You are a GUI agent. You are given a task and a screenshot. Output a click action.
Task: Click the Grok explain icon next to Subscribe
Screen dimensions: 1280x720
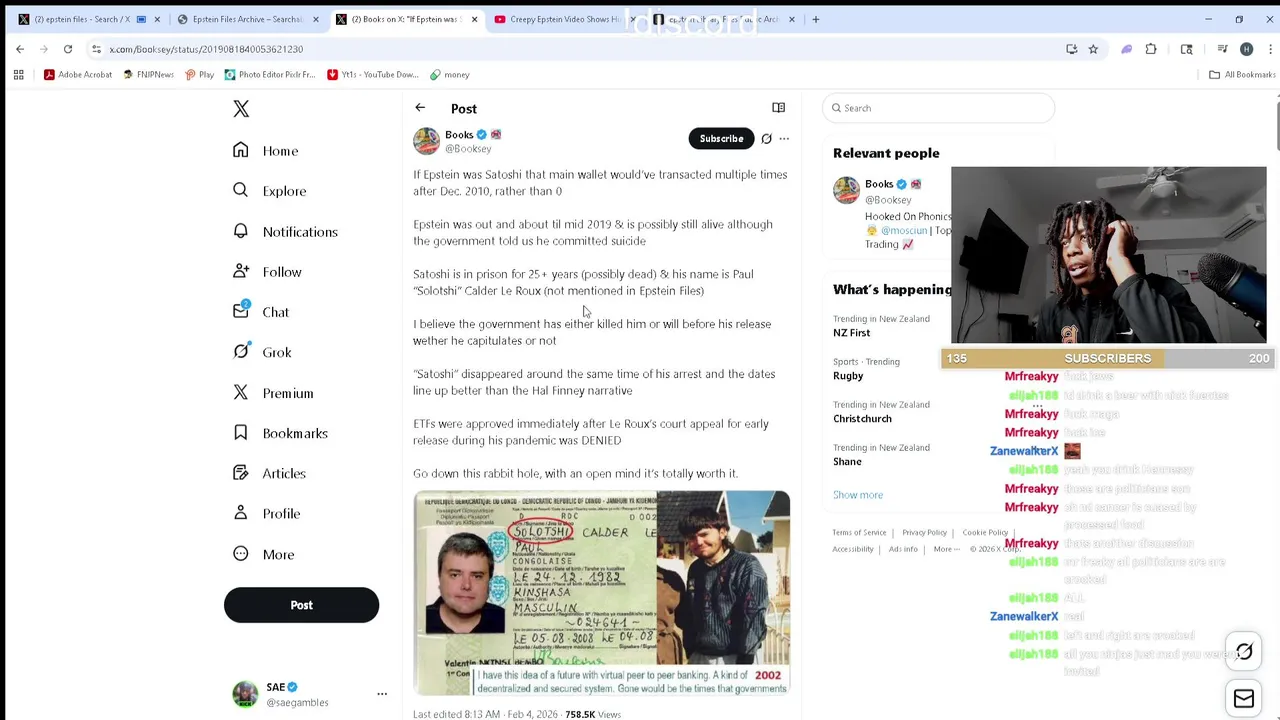(x=766, y=139)
